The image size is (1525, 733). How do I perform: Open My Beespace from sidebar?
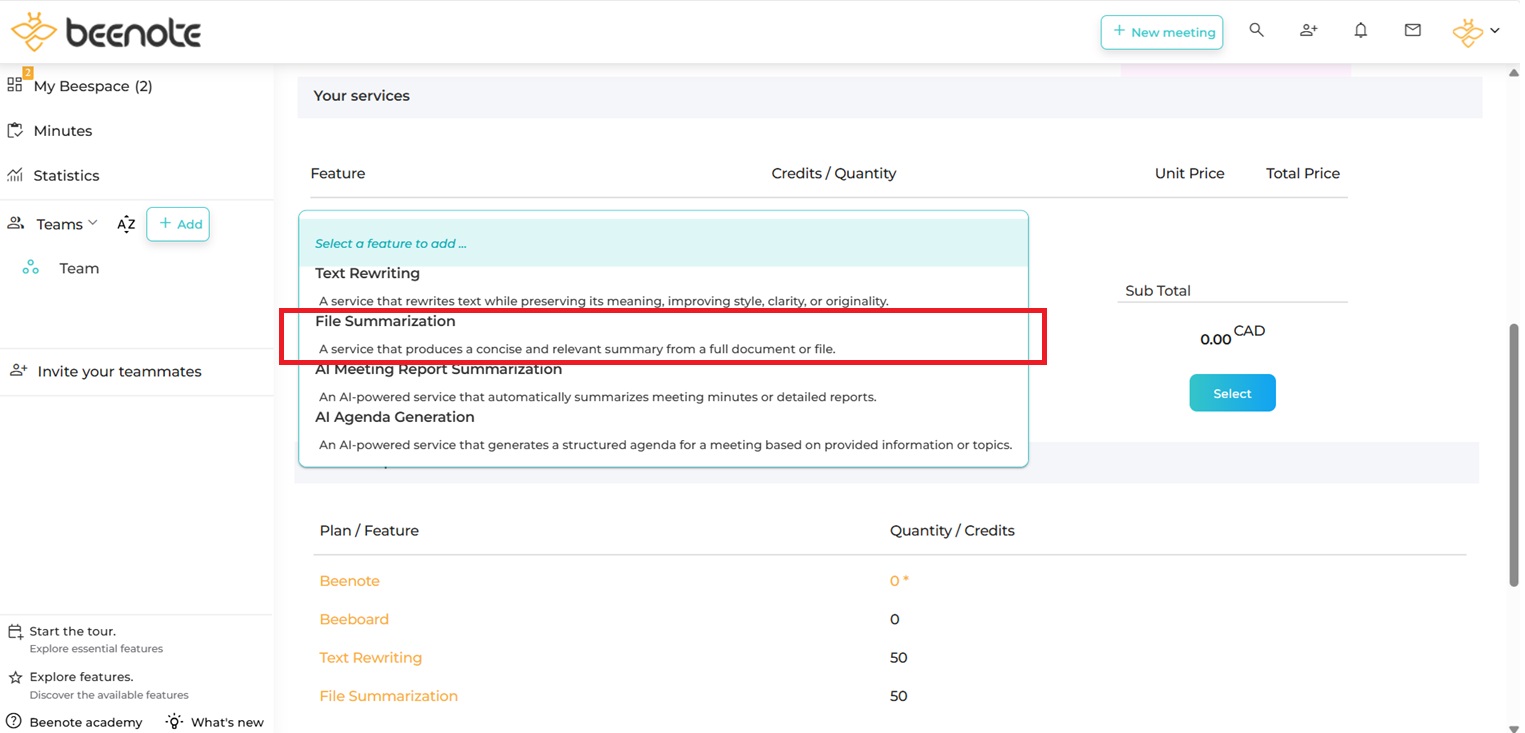pyautogui.click(x=92, y=86)
